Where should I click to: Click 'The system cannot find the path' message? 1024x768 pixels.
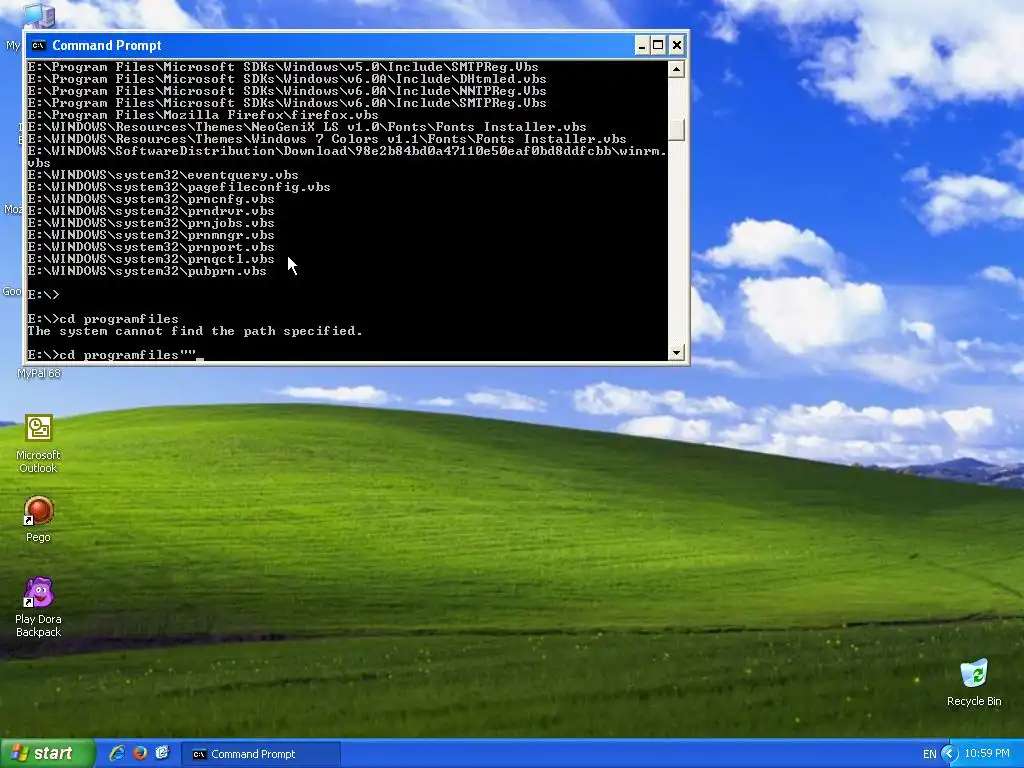[195, 331]
